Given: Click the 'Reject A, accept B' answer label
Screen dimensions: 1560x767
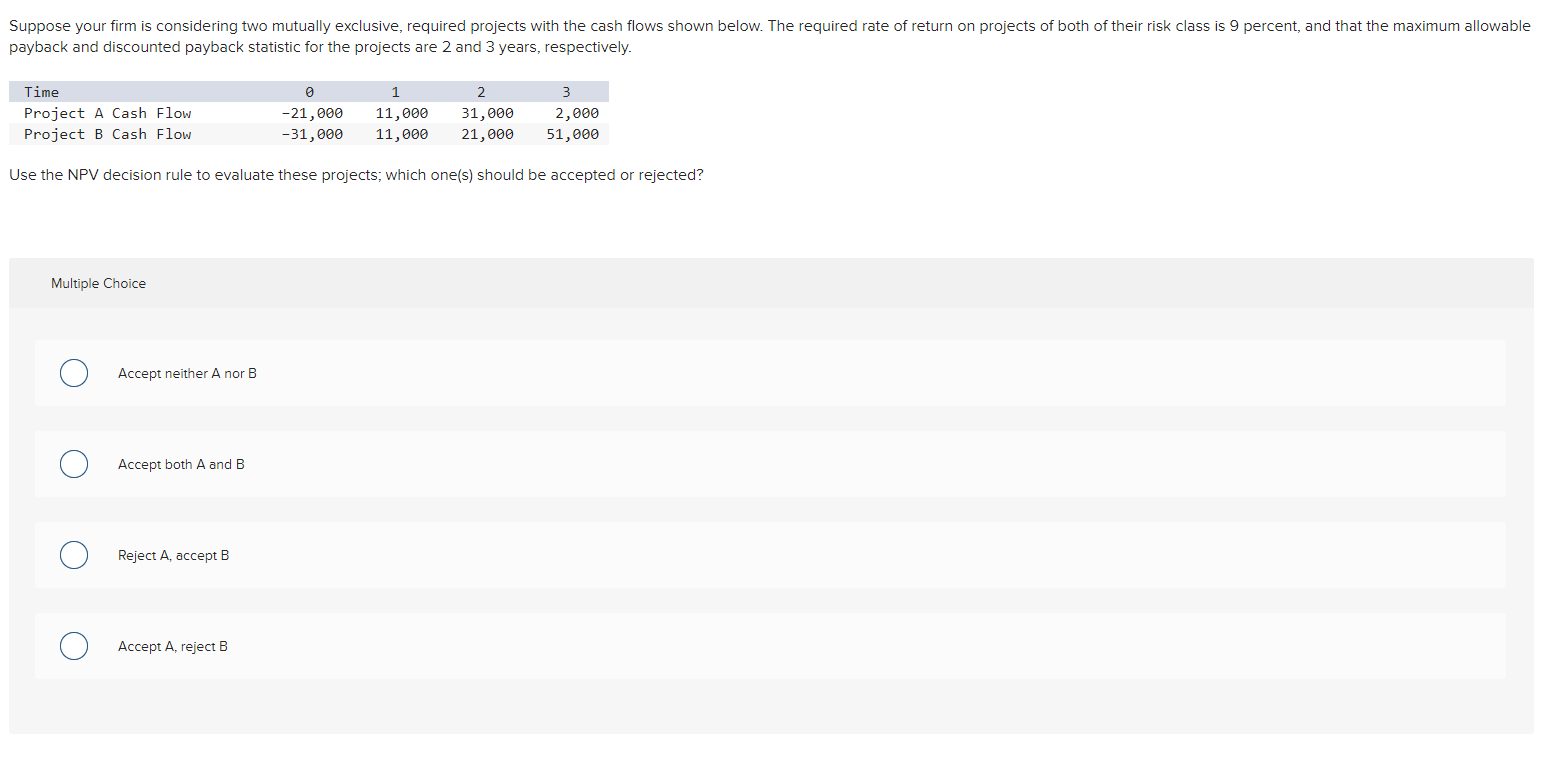Looking at the screenshot, I should [173, 555].
